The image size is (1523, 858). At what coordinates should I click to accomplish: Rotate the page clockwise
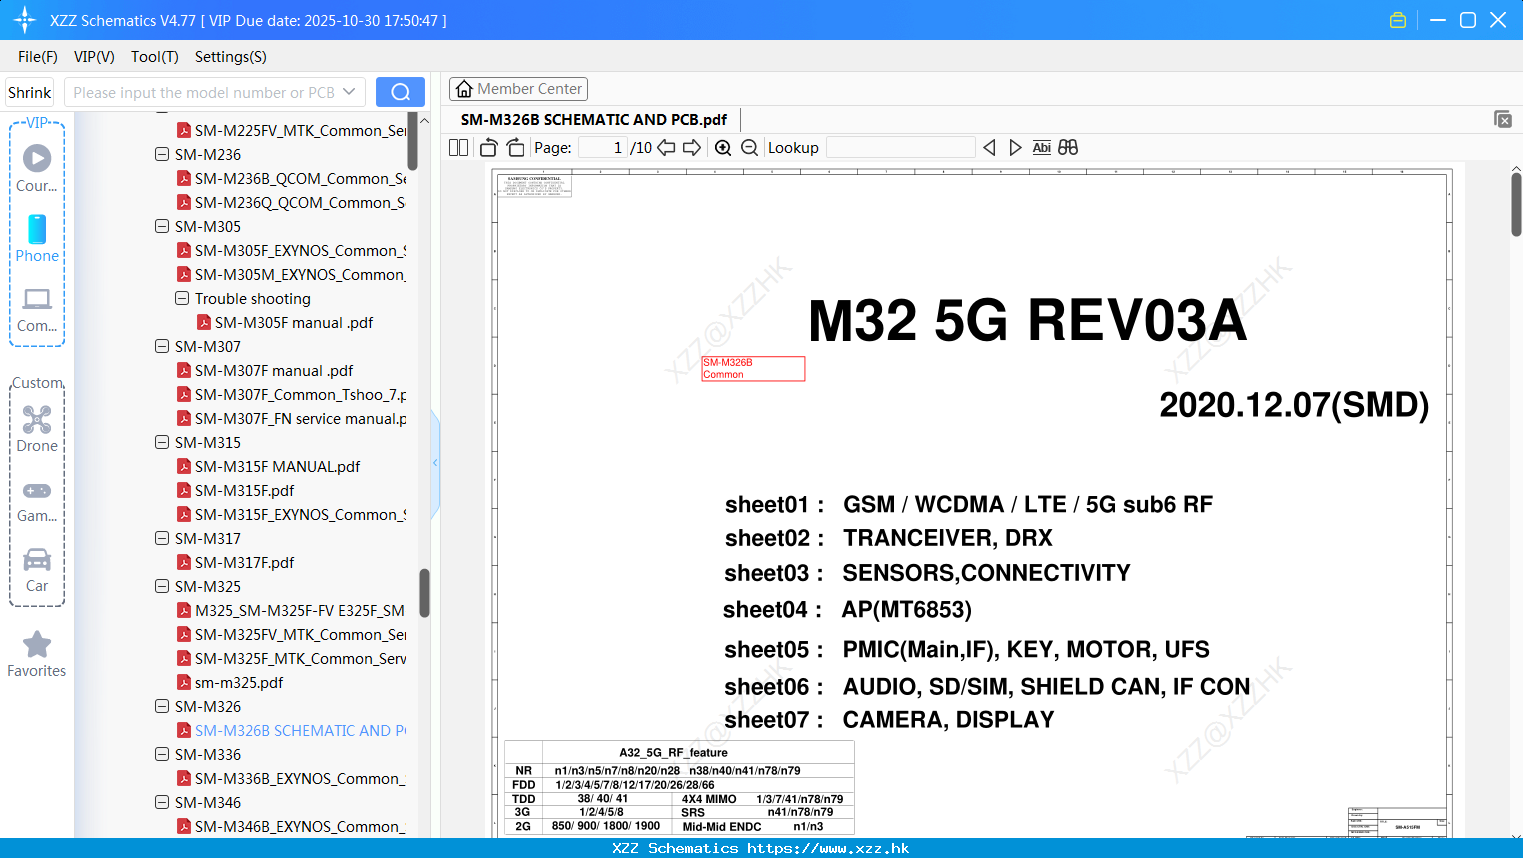point(515,148)
